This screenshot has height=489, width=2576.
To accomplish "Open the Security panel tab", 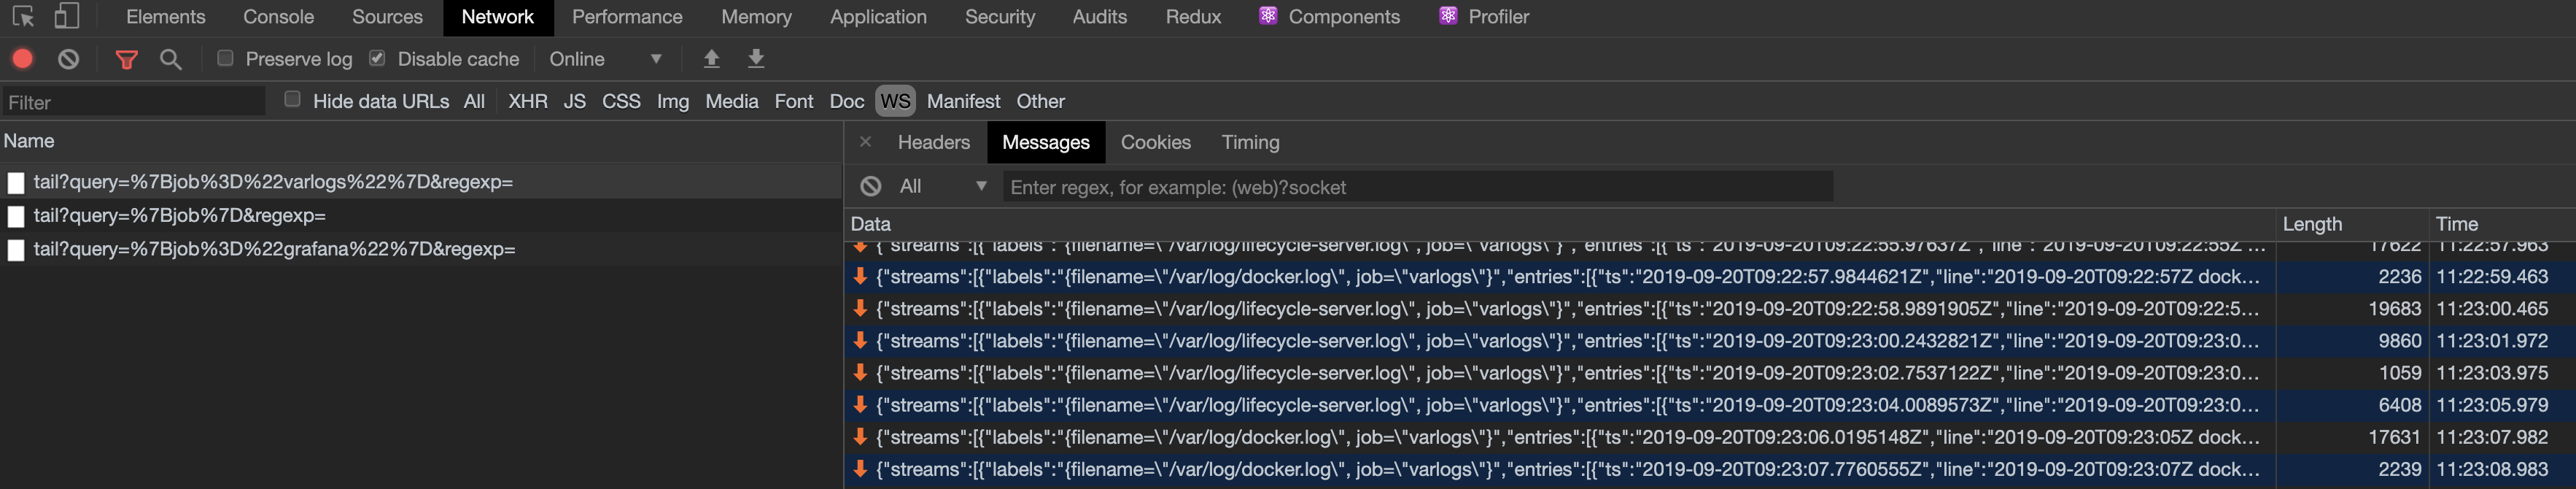I will [x=1000, y=17].
